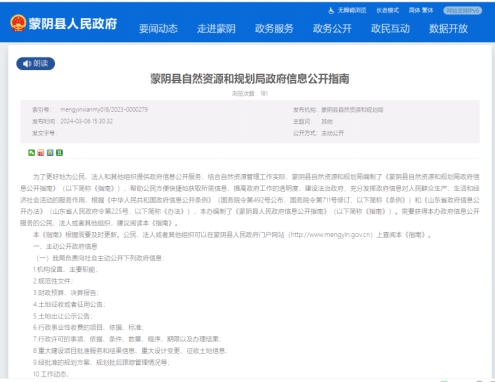Switch to 简体 simplified Chinese
Image resolution: width=495 pixels, height=382 pixels.
click(414, 10)
